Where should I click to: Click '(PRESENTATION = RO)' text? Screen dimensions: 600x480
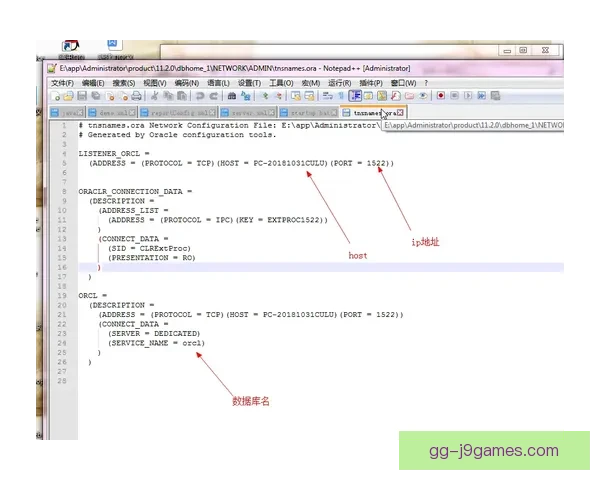pyautogui.click(x=152, y=258)
